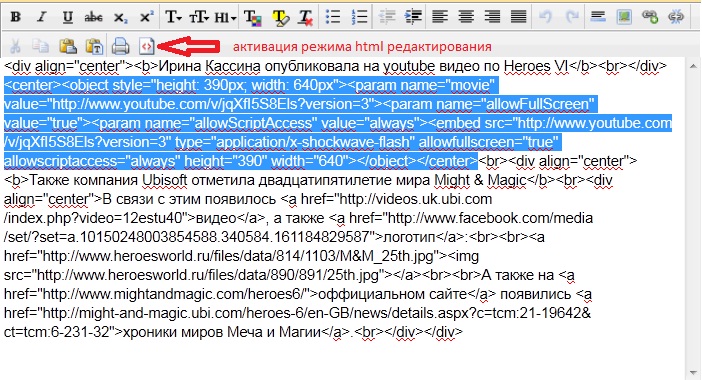Remove the hyperlink

(x=676, y=17)
